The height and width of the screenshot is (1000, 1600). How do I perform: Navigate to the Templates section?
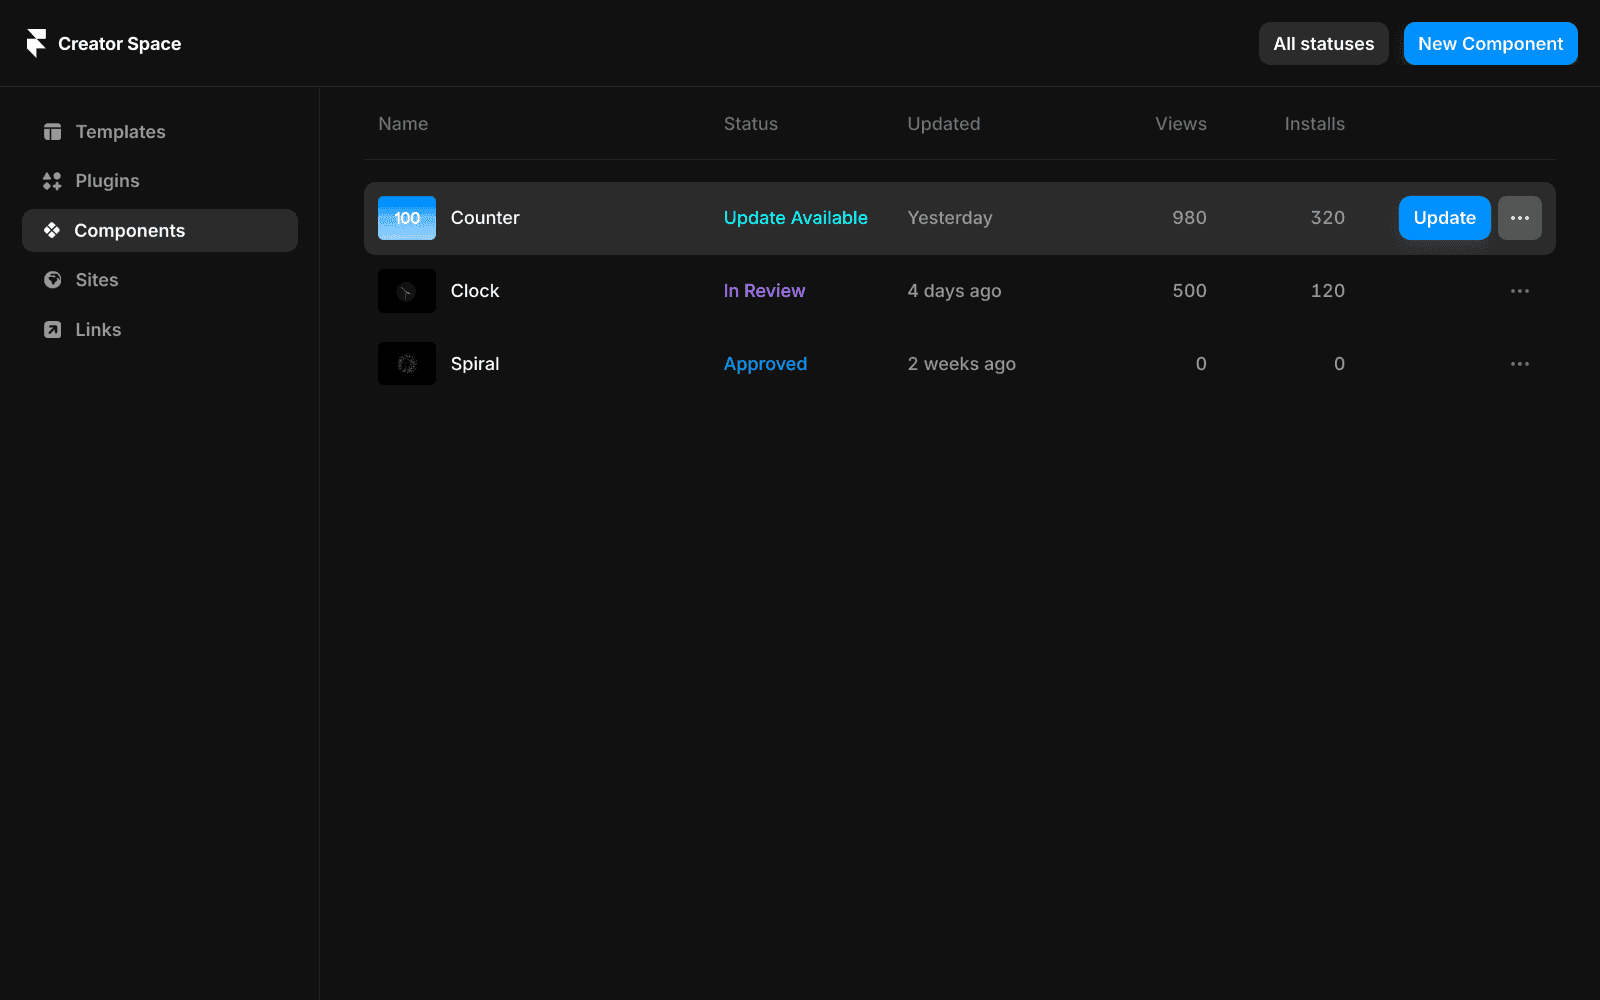coord(119,131)
